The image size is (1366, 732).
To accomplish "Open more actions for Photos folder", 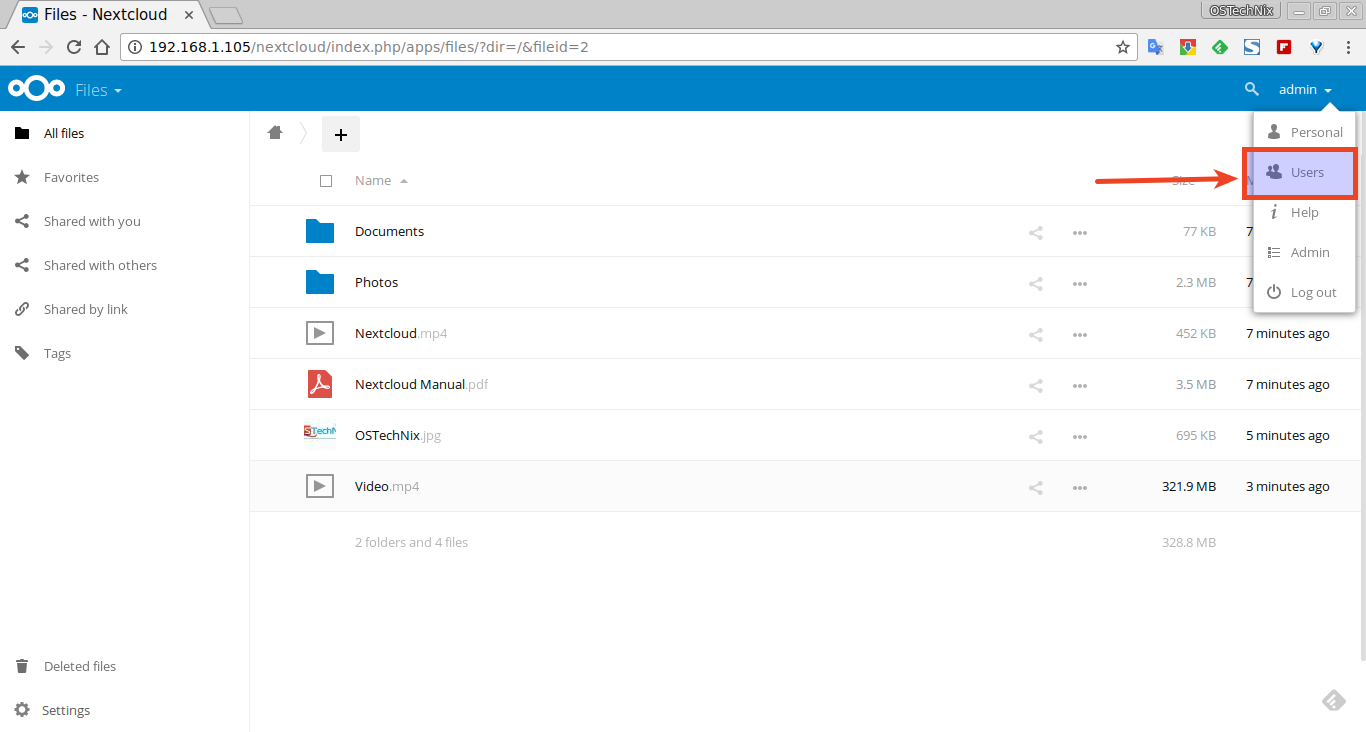I will (1079, 283).
